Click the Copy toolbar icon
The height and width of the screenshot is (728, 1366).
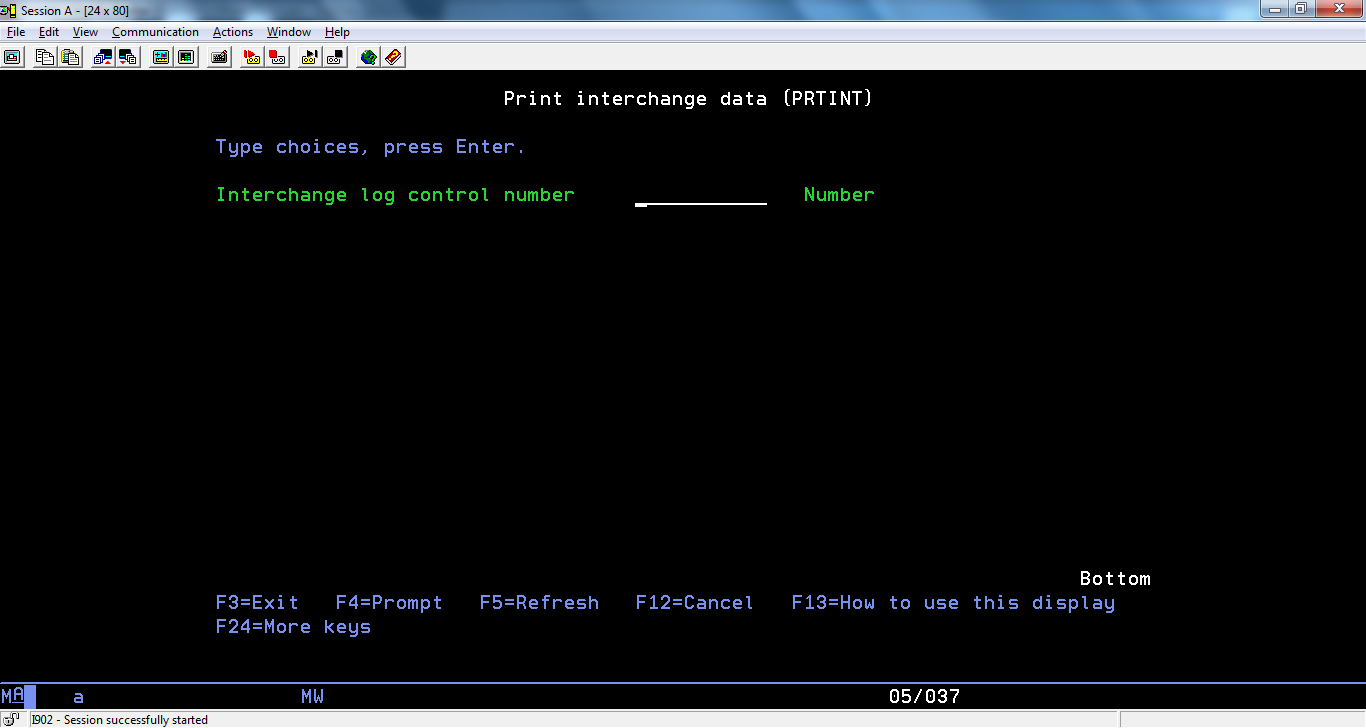(45, 57)
